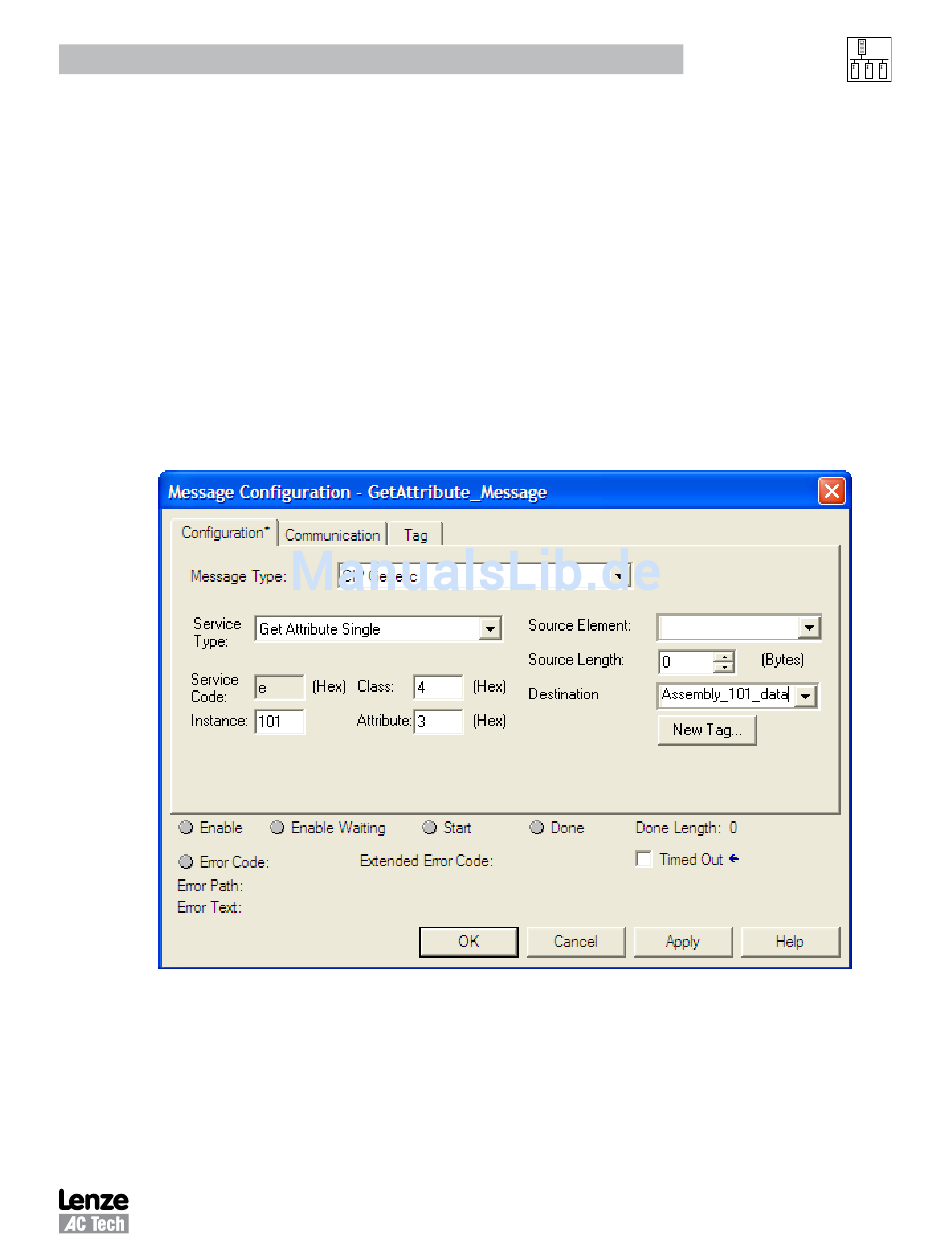Expand the Destination tag dropdown
This screenshot has height=1248, width=950.
tap(806, 696)
